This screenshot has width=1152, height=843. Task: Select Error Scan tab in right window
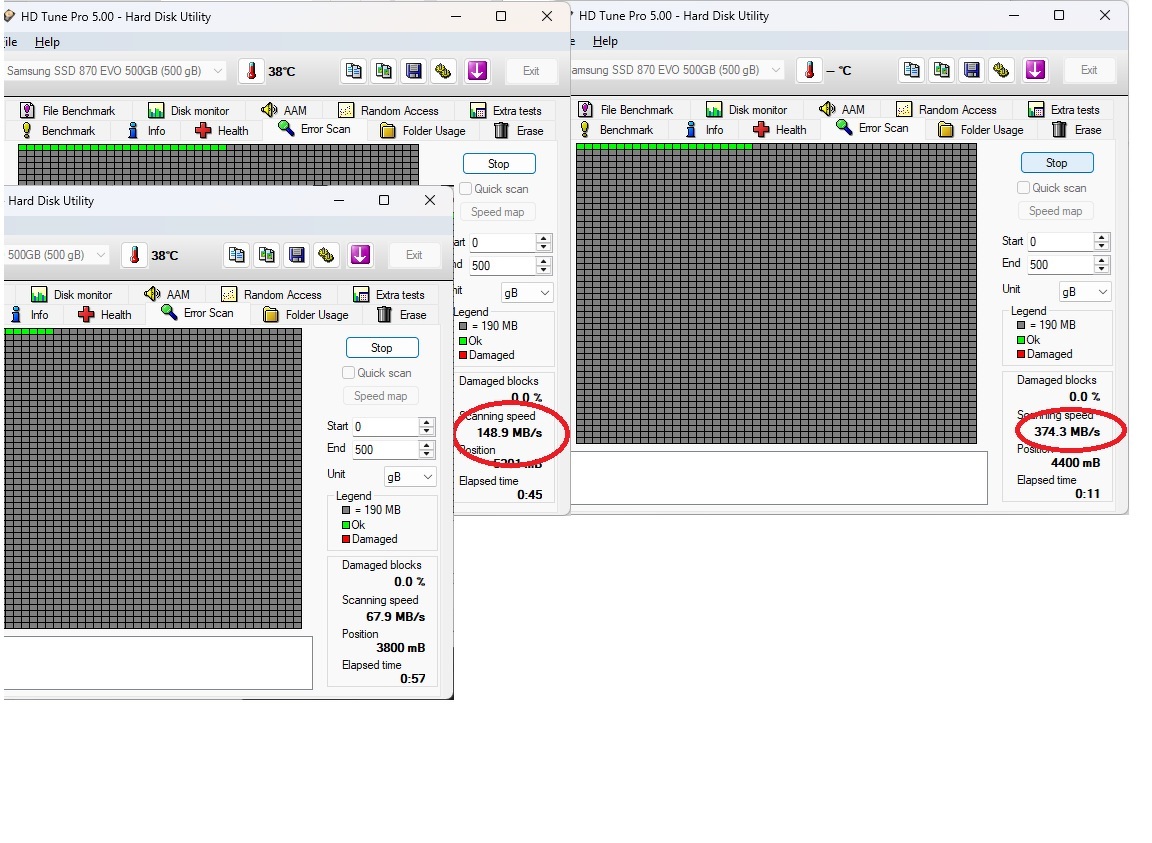pos(872,128)
